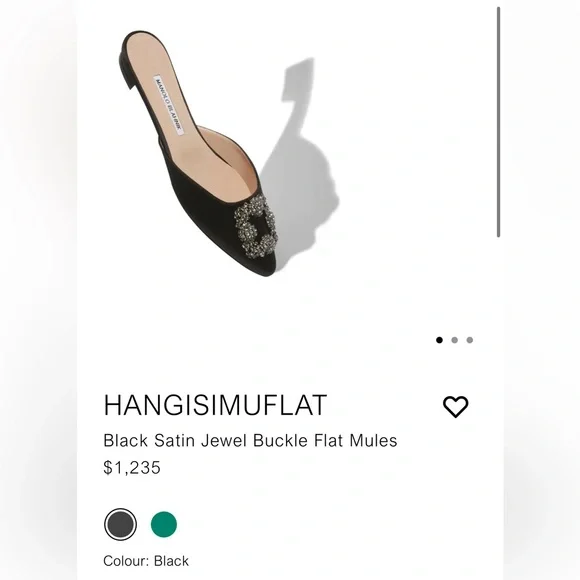Click the word Black in colour label
580x580 pixels.
coord(172,561)
